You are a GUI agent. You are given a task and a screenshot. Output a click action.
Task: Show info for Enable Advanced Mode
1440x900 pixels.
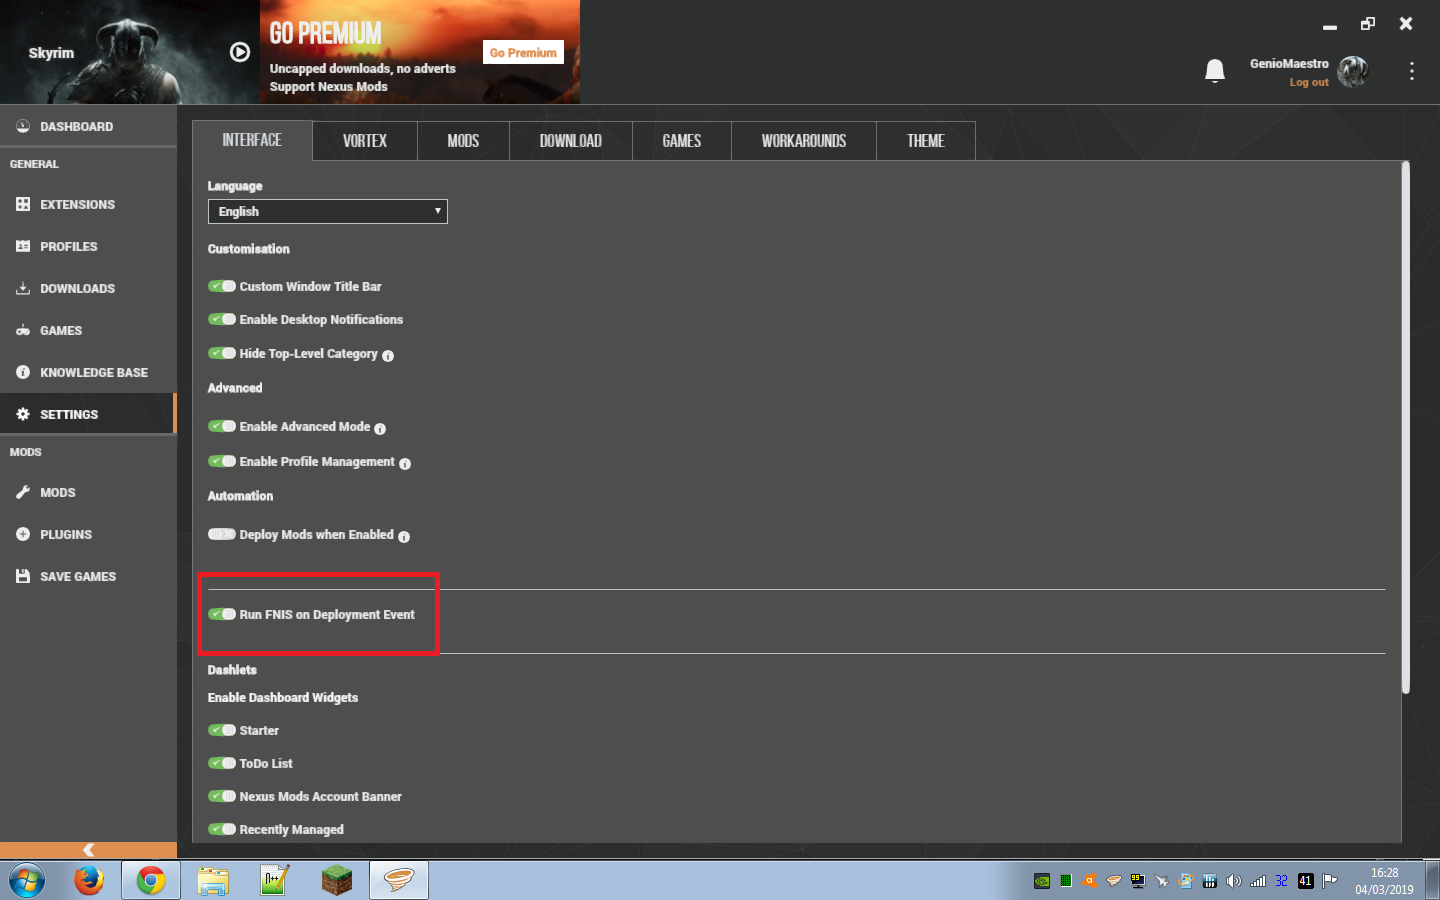(380, 429)
